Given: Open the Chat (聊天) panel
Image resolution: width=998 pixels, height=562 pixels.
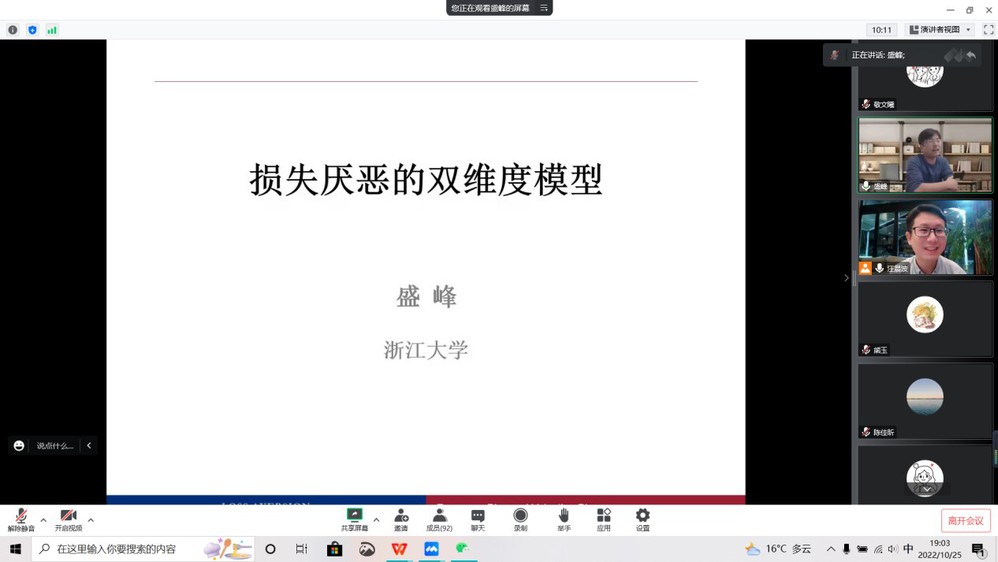Looking at the screenshot, I should [478, 519].
